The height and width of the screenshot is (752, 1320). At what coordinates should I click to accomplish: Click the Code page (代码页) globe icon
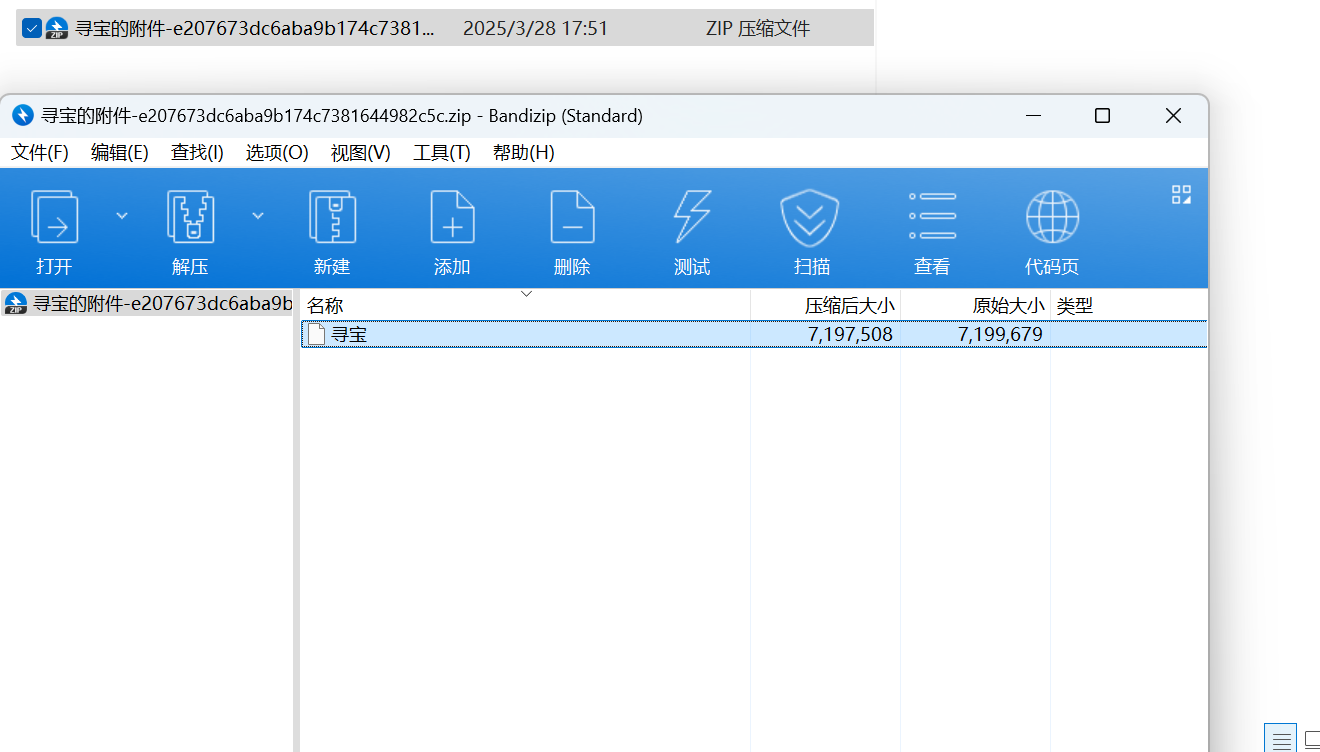(1052, 217)
